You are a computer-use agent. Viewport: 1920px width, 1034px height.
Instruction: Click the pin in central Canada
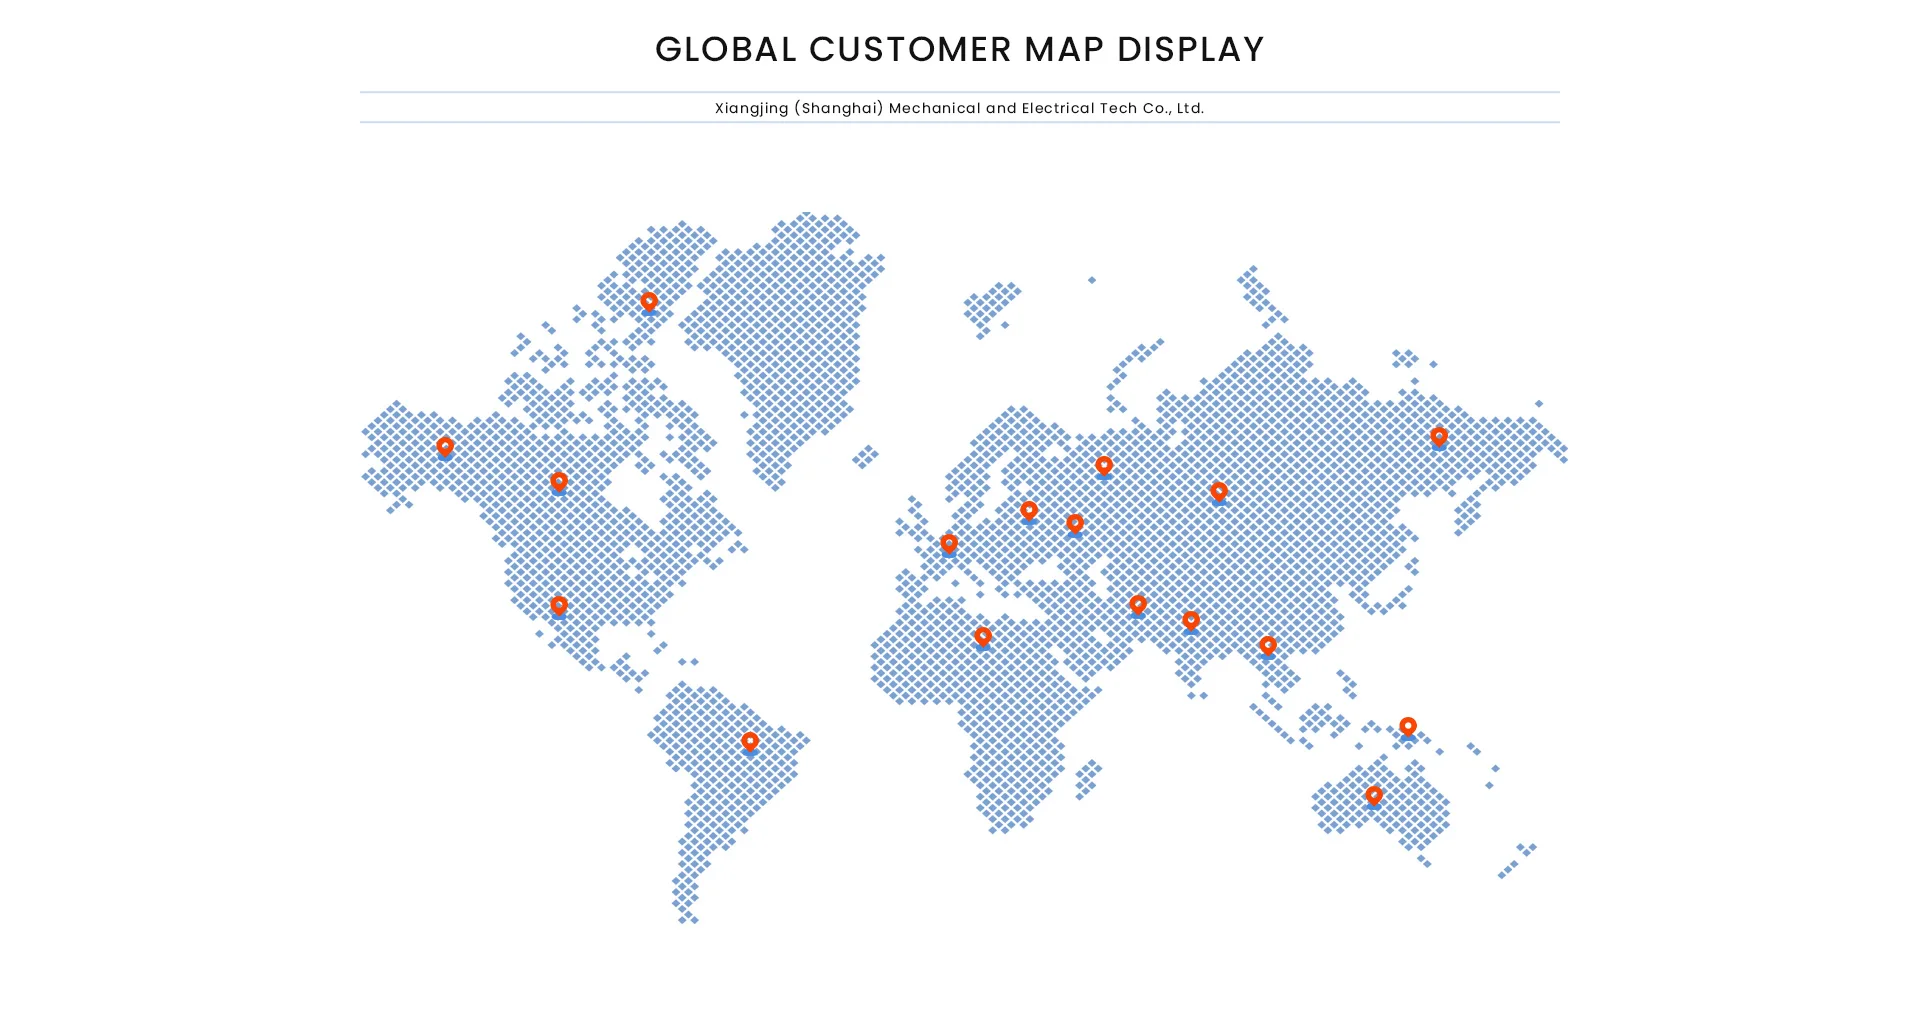click(x=559, y=482)
